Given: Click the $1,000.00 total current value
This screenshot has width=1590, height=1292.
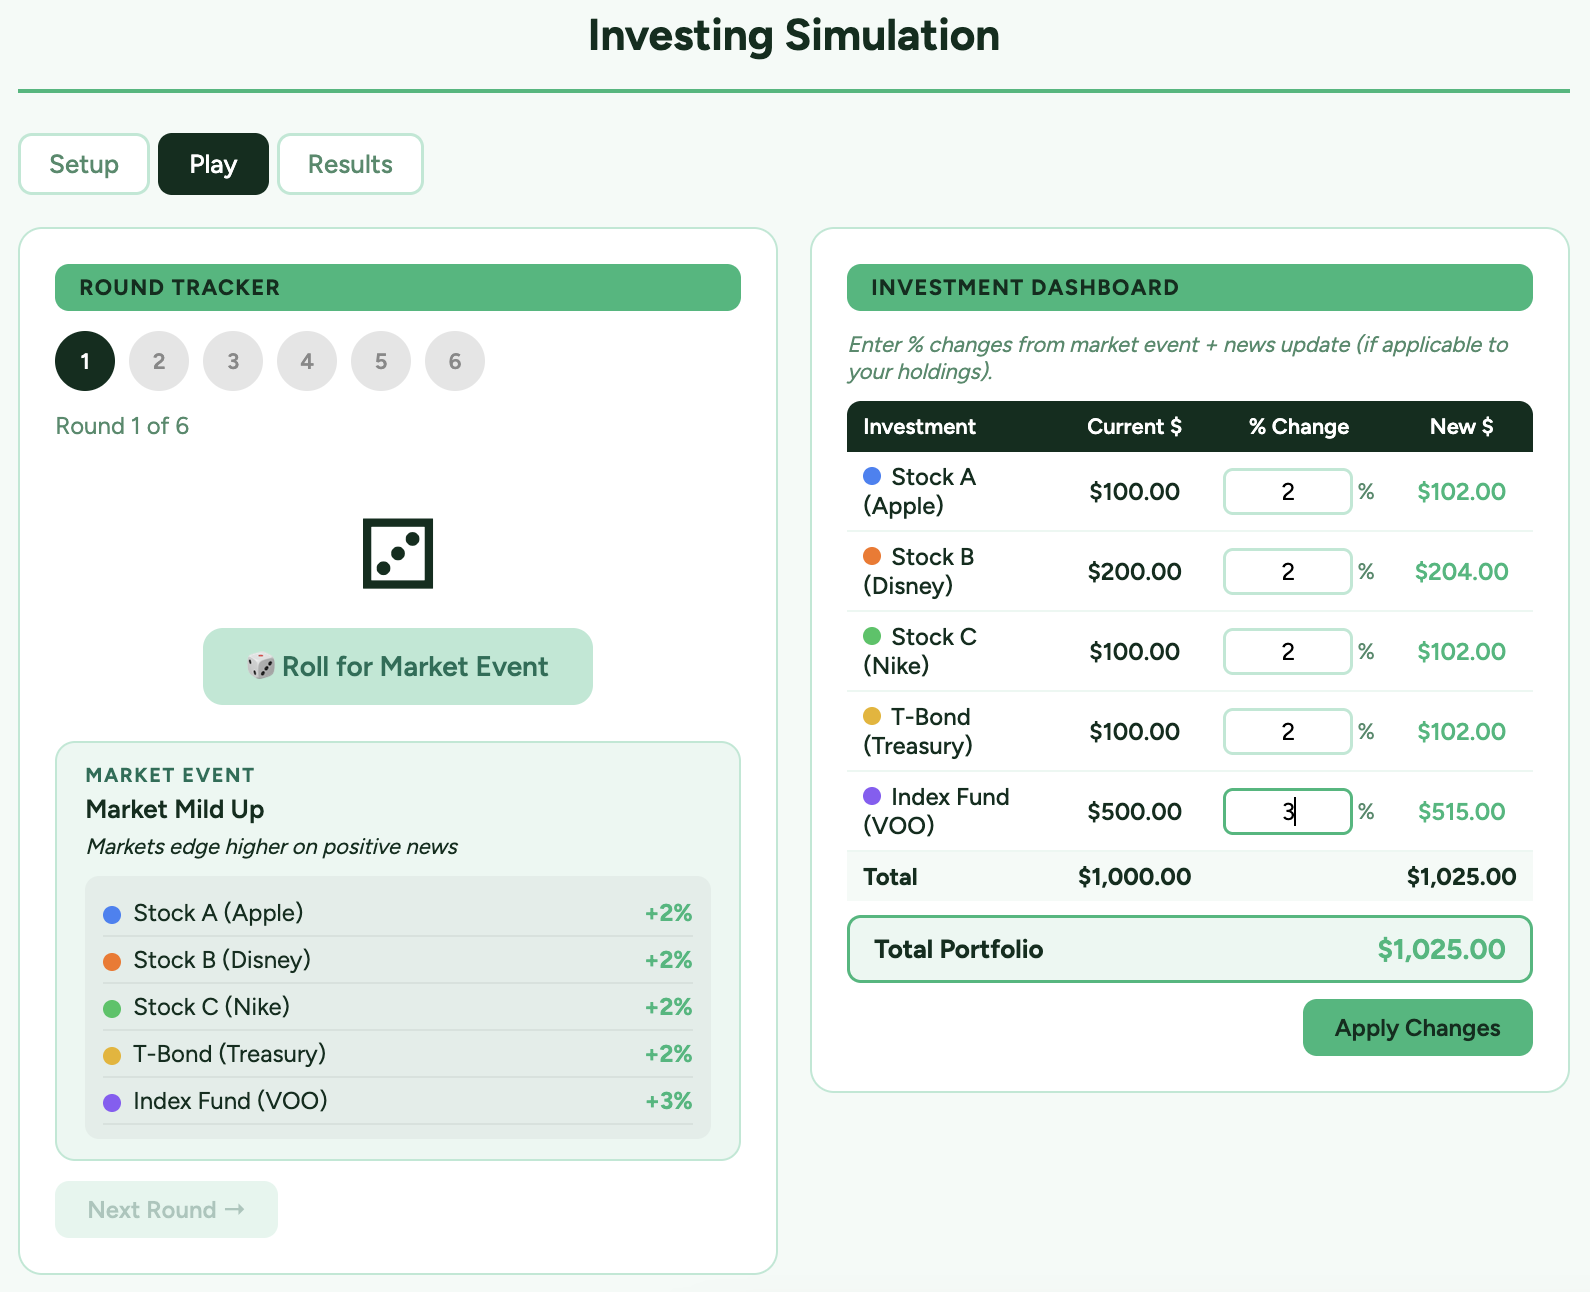Looking at the screenshot, I should coord(1134,877).
